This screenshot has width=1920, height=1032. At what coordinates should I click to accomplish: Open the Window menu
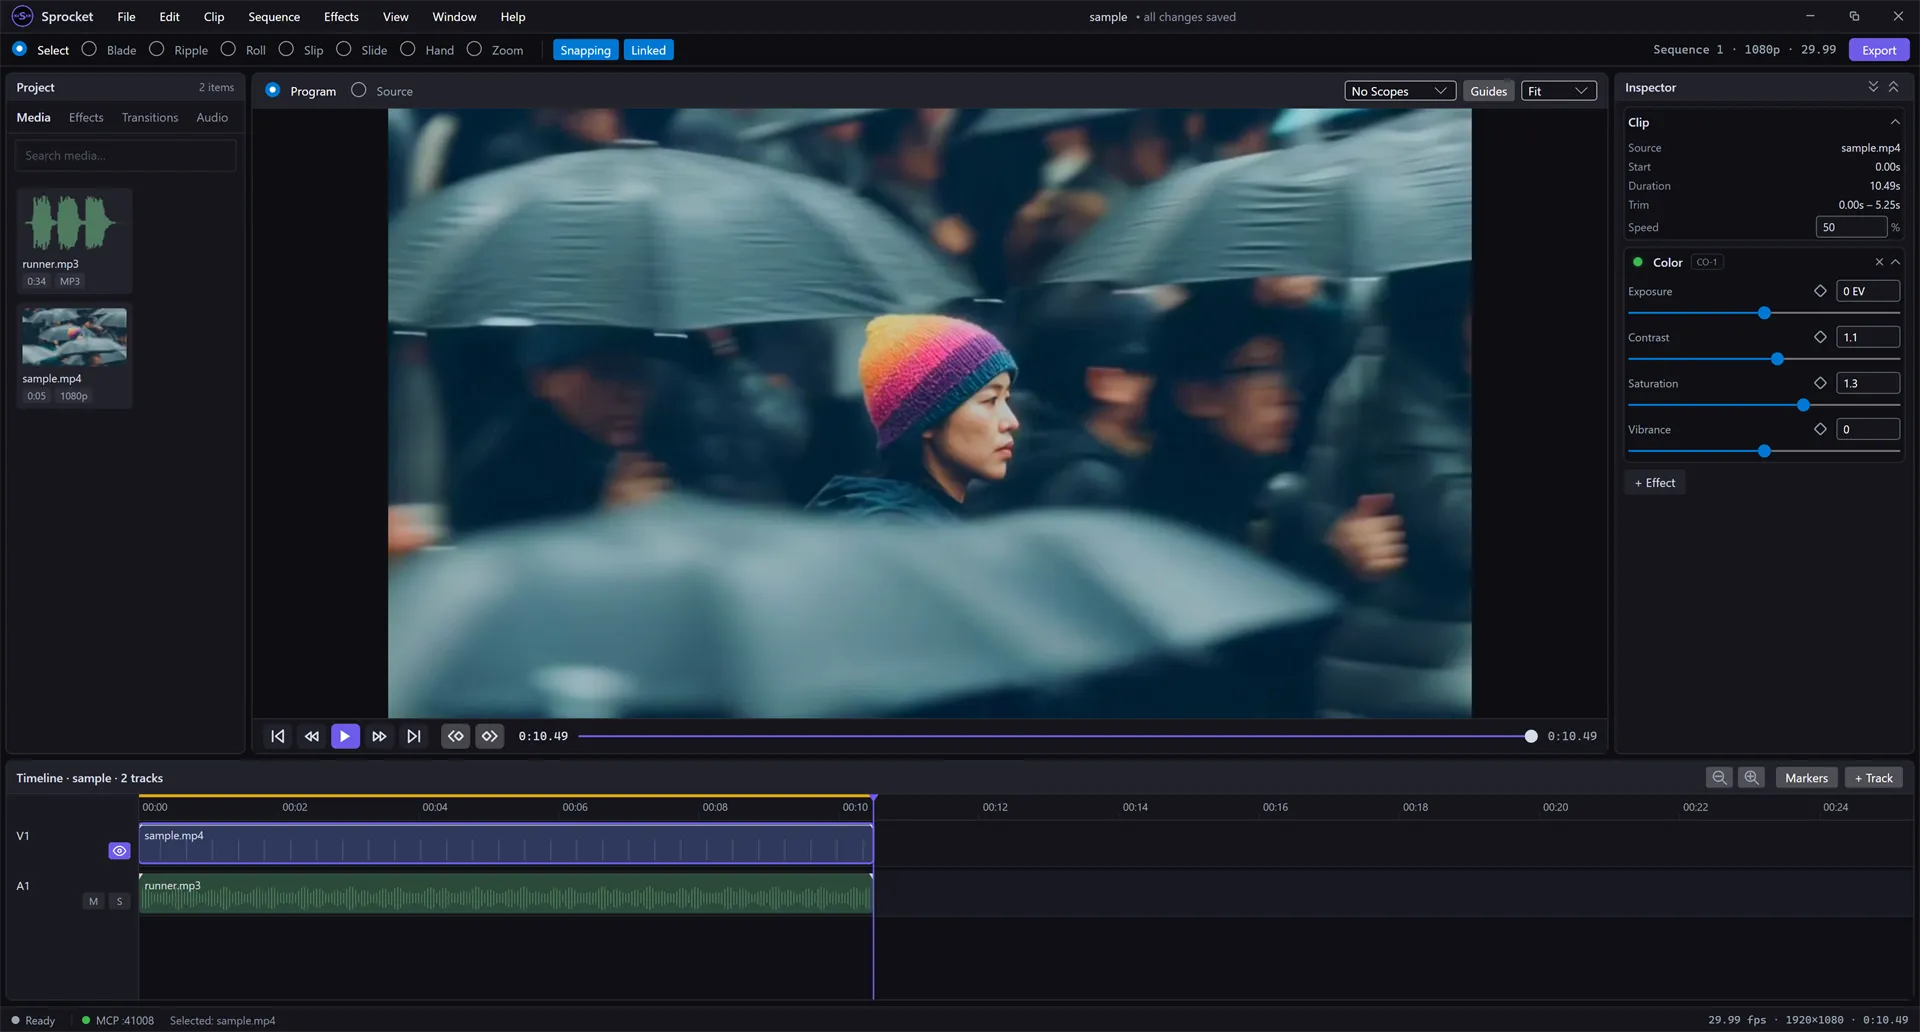click(x=454, y=17)
